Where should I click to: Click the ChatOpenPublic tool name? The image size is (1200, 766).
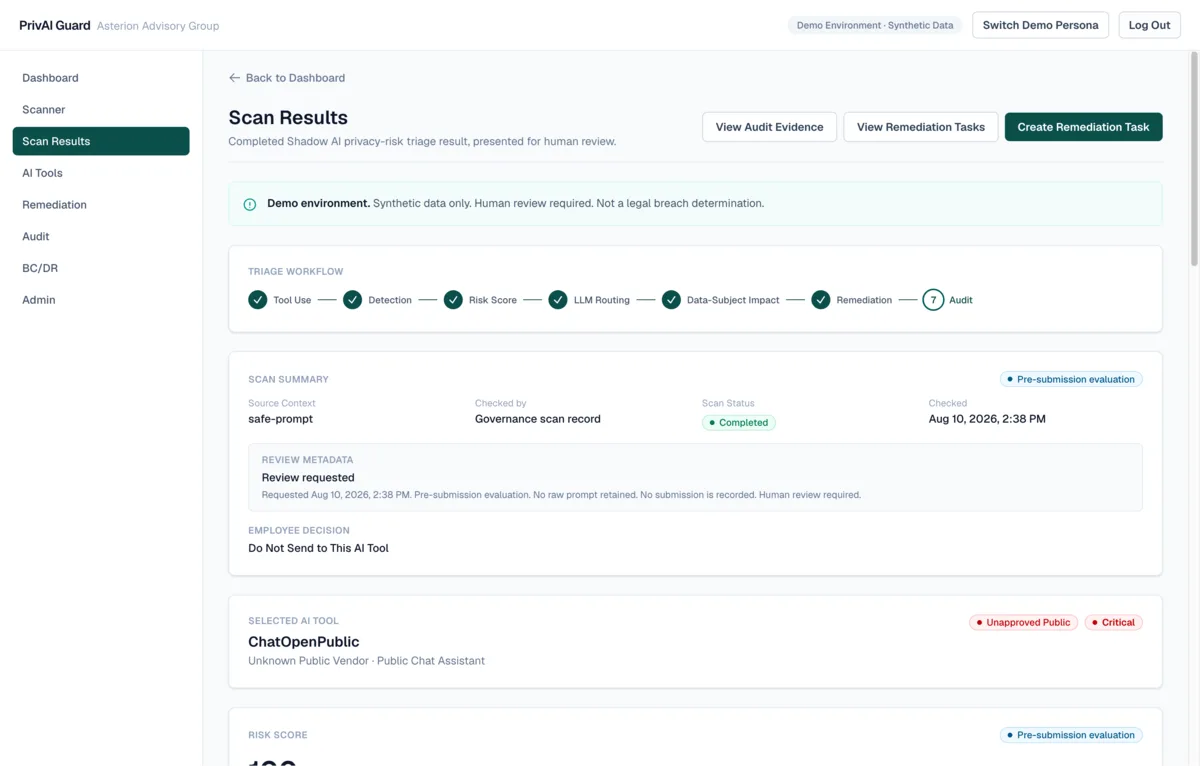(x=304, y=642)
